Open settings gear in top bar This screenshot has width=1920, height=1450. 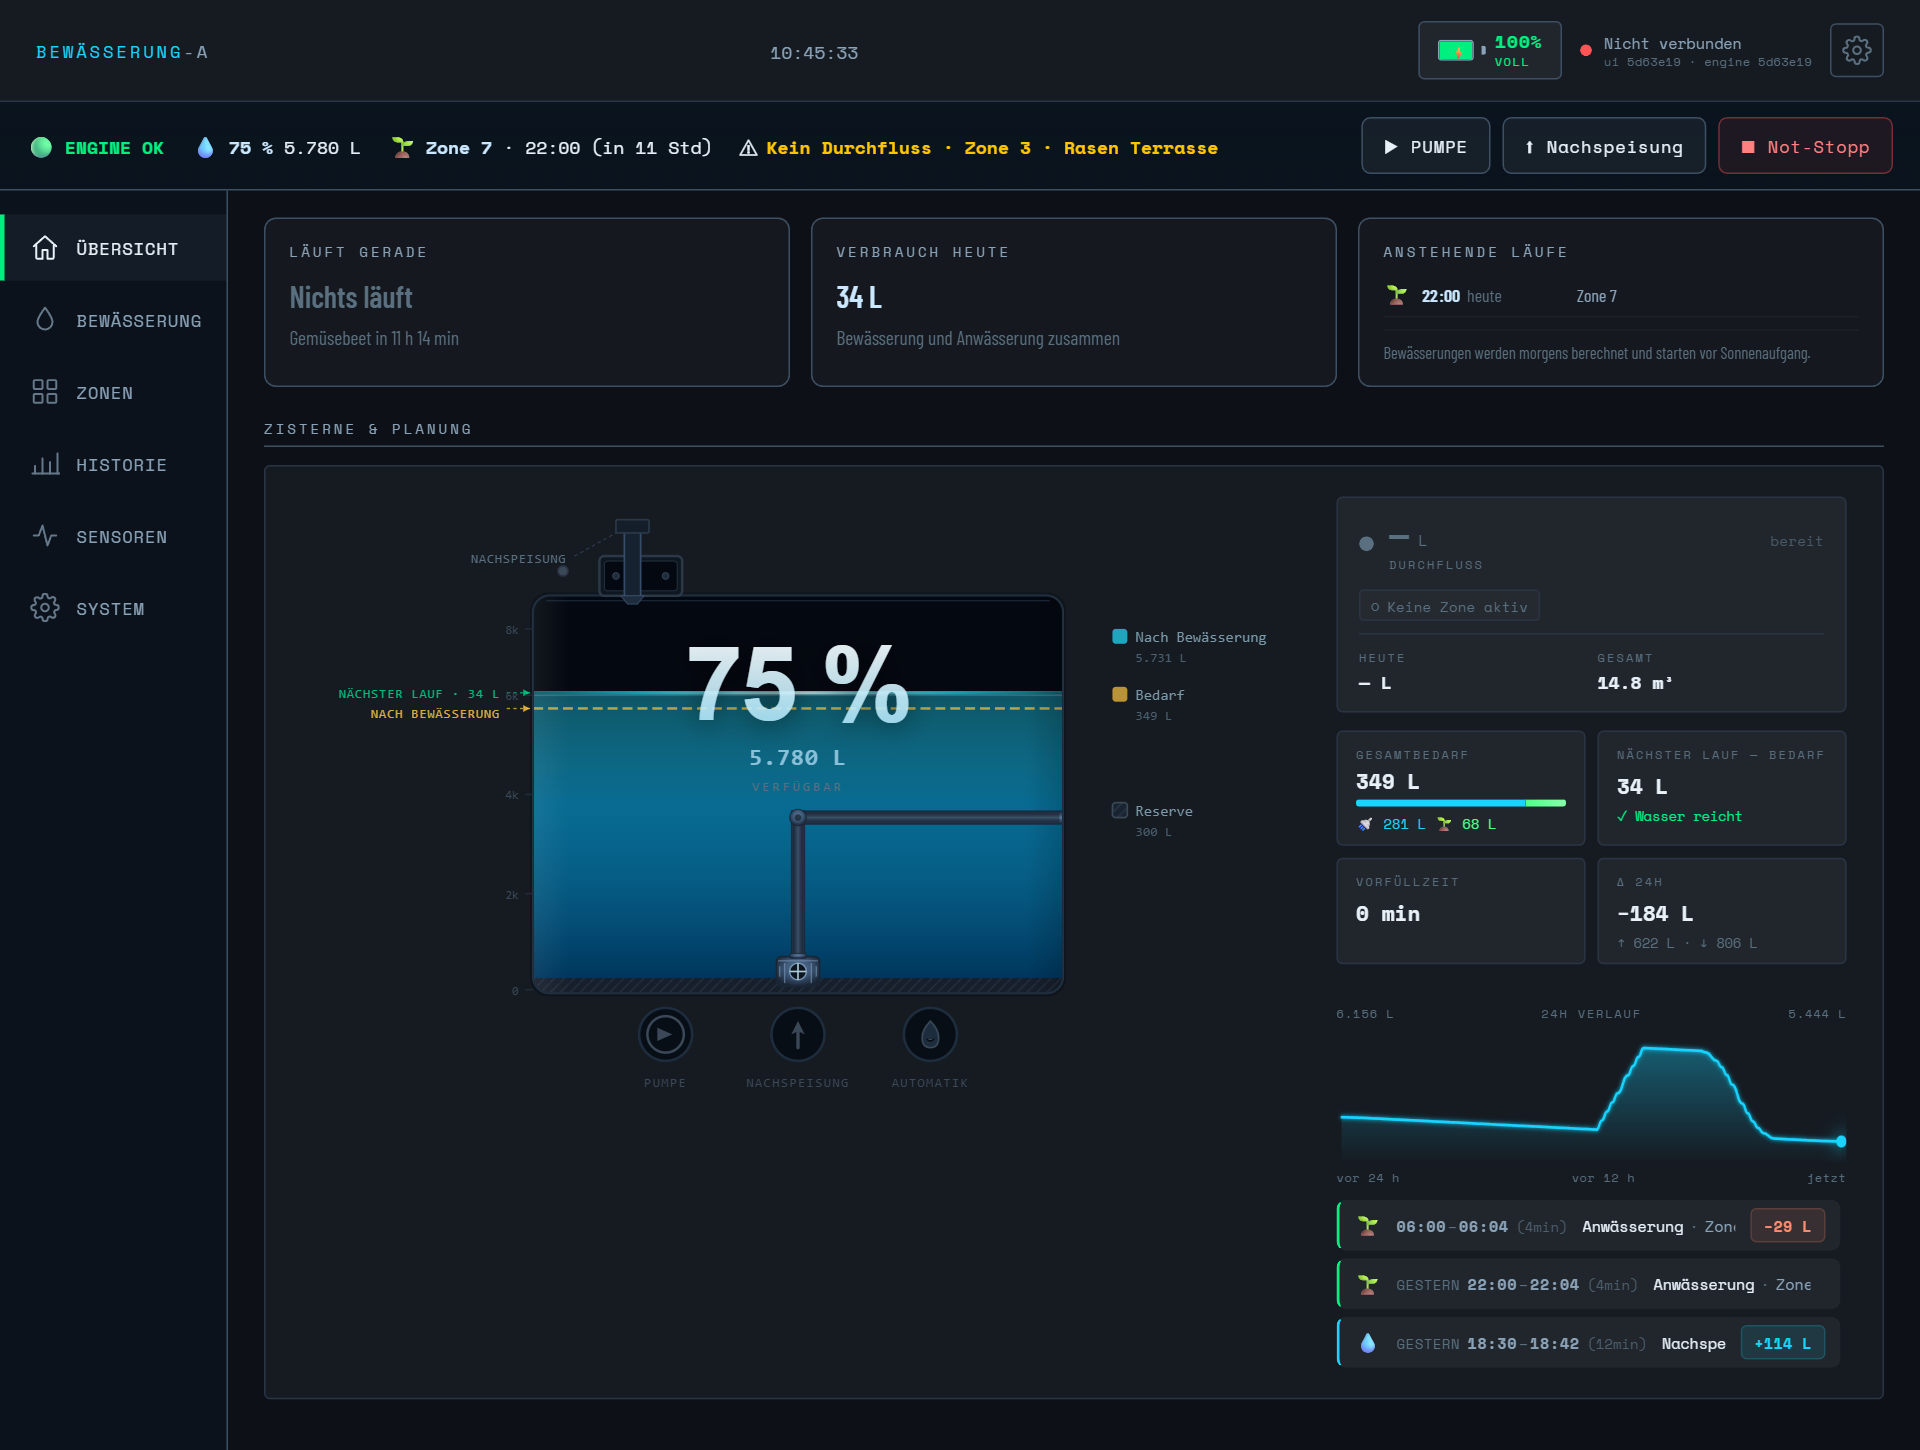click(x=1856, y=50)
